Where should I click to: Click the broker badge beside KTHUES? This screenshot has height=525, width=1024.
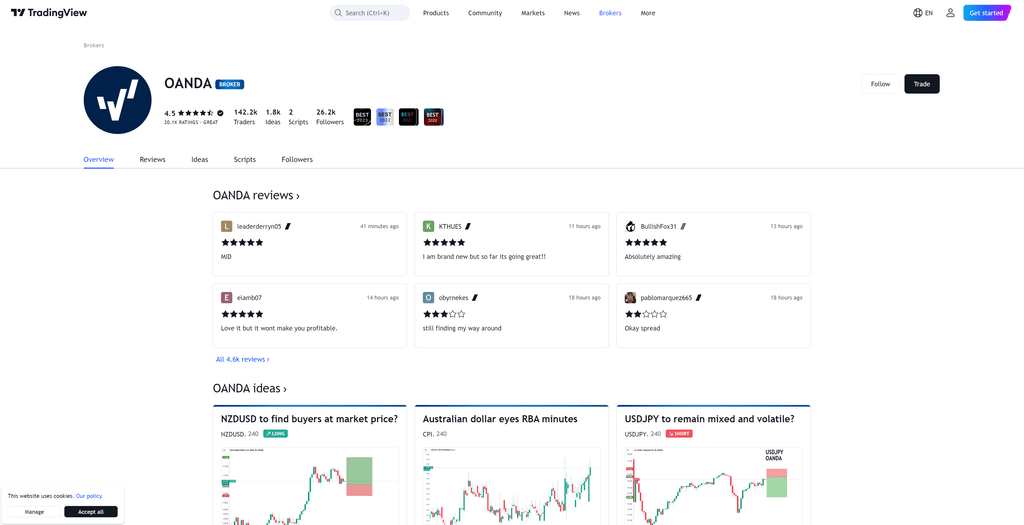[468, 227]
